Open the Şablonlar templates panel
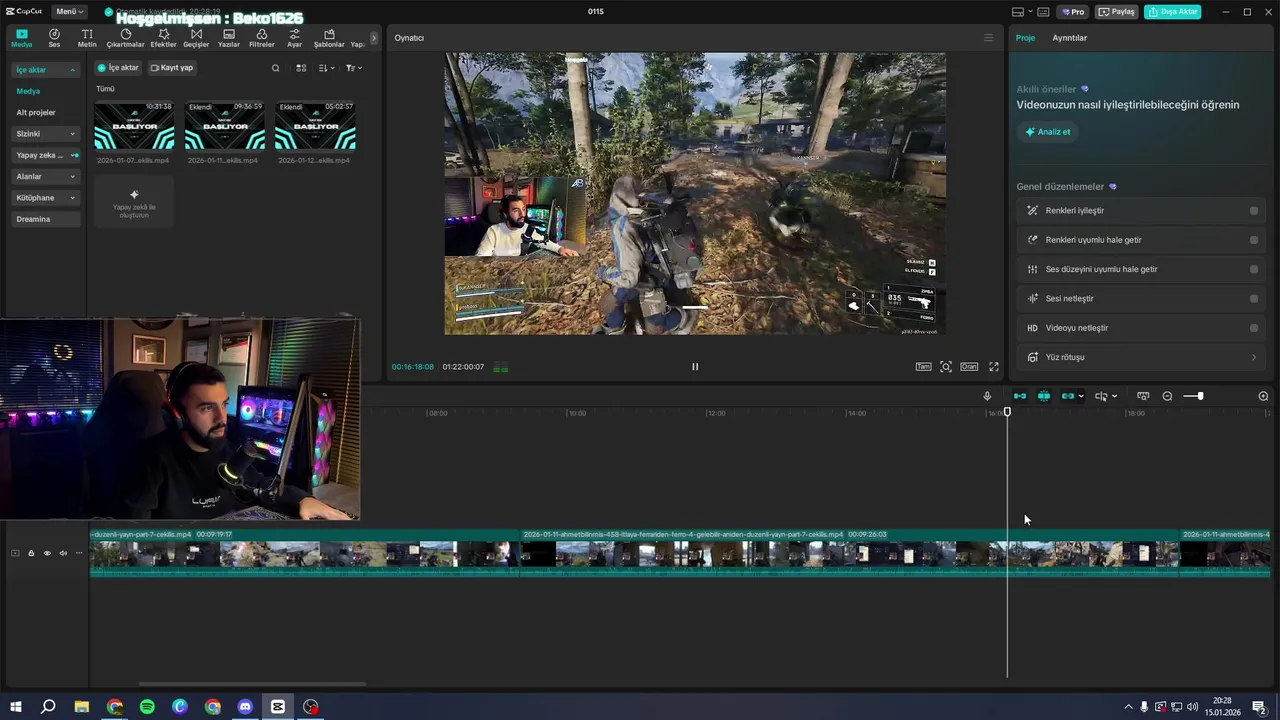This screenshot has width=1280, height=720. click(329, 38)
